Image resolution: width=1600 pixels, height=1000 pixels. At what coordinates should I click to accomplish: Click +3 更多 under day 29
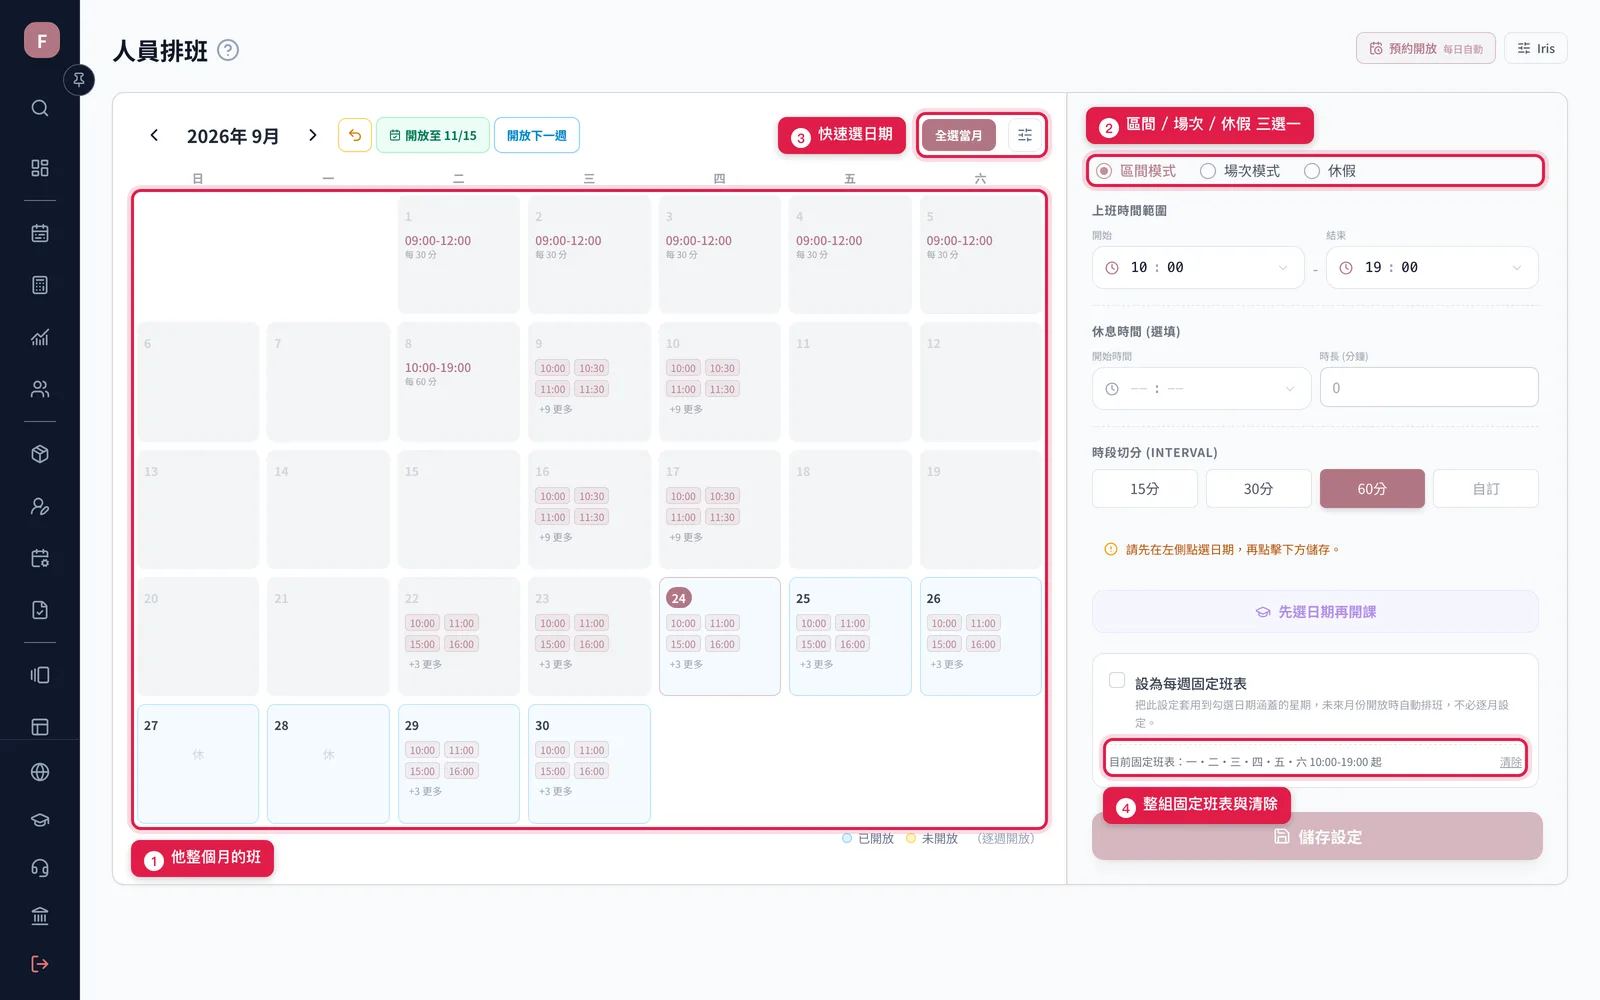pos(425,791)
